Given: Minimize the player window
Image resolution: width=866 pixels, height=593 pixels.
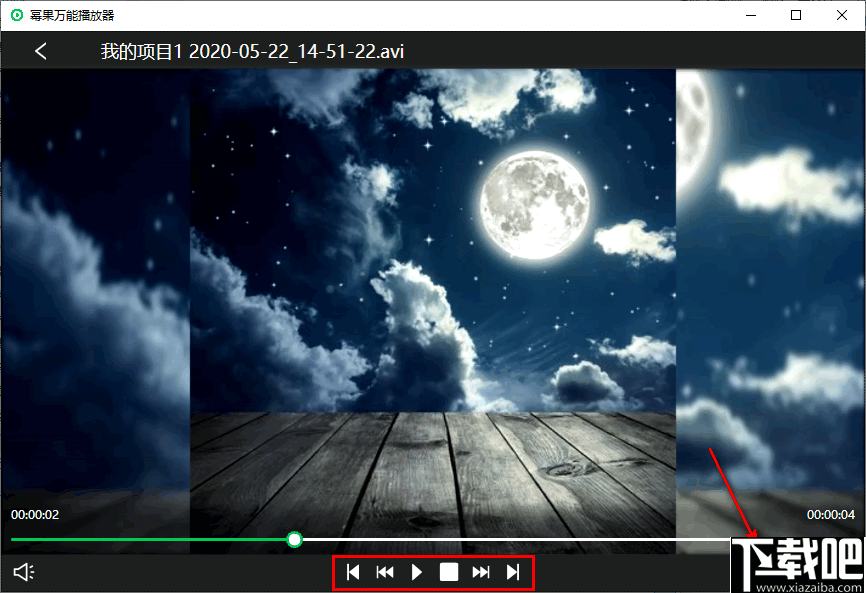Looking at the screenshot, I should pos(751,15).
